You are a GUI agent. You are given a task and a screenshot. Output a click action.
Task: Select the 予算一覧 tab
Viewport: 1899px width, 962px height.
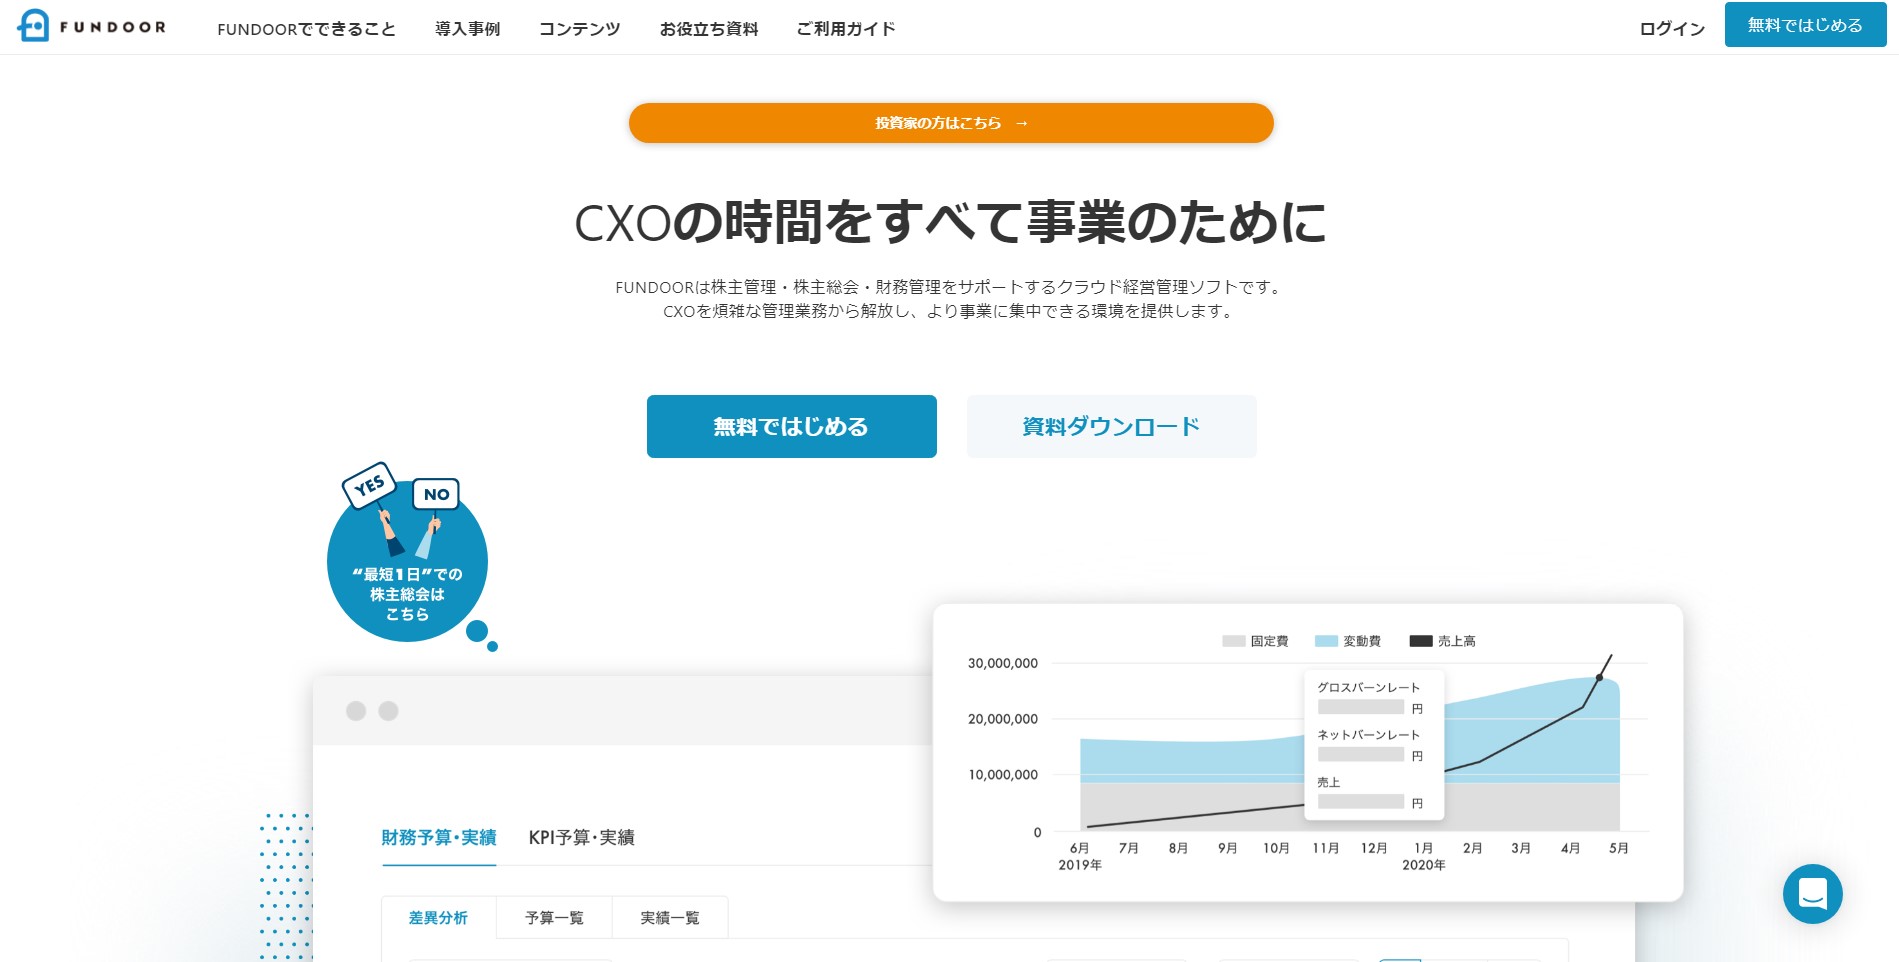coord(554,917)
